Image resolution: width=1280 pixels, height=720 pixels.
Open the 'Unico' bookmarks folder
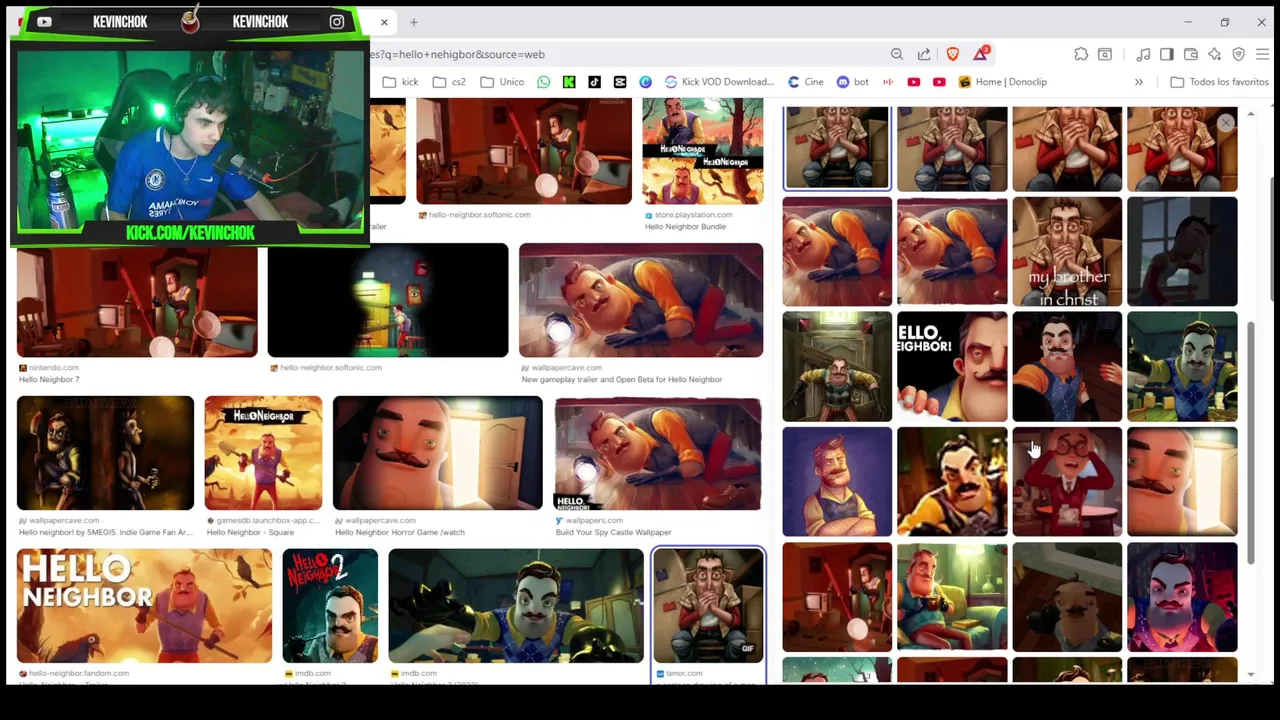501,82
